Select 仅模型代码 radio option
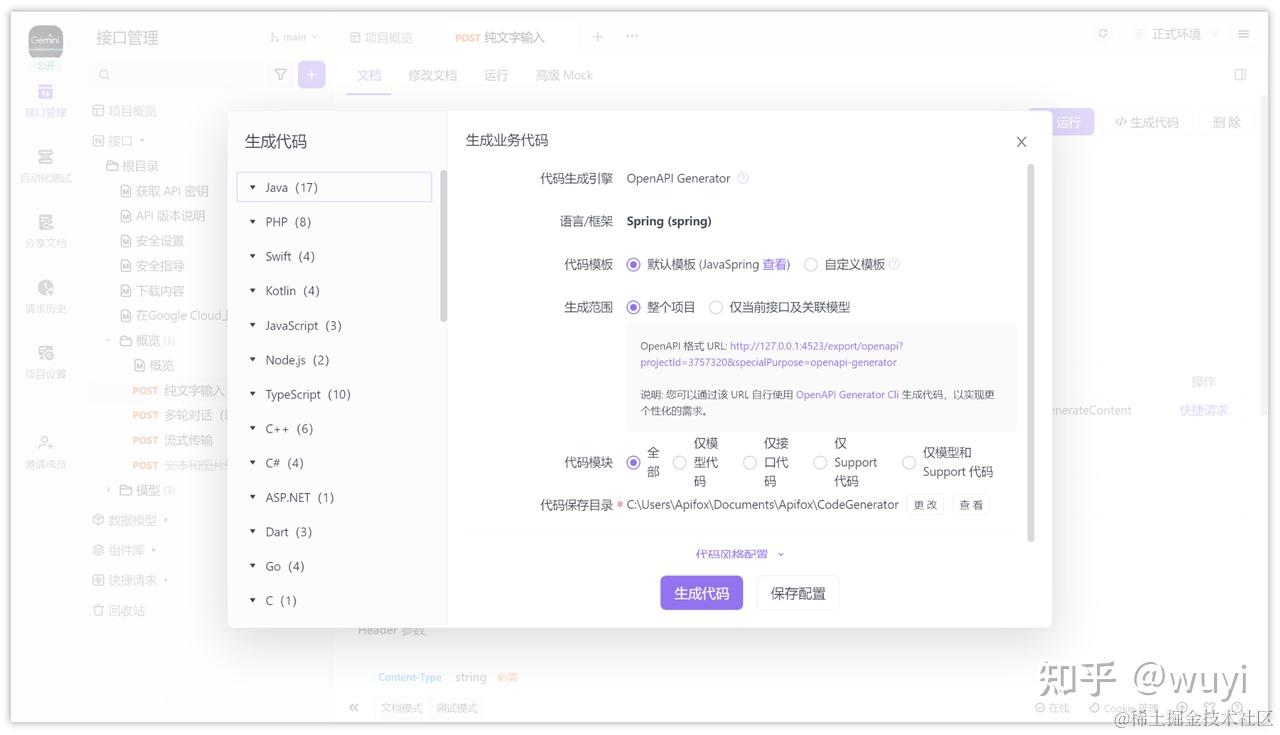The width and height of the screenshot is (1280, 735). coord(680,463)
